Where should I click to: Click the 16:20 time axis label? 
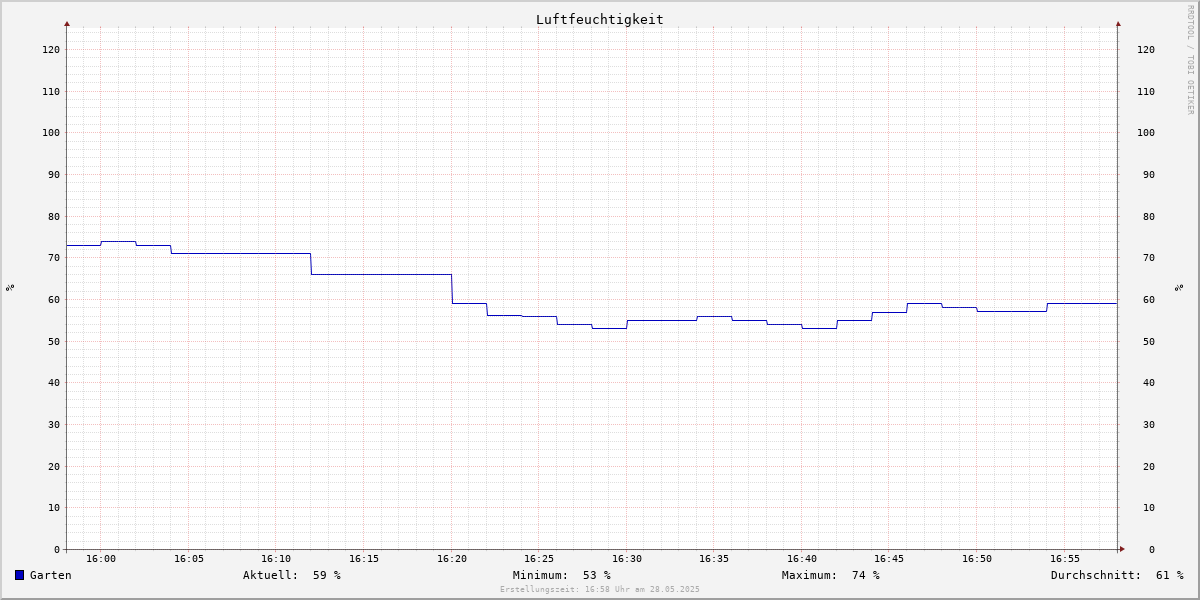452,559
